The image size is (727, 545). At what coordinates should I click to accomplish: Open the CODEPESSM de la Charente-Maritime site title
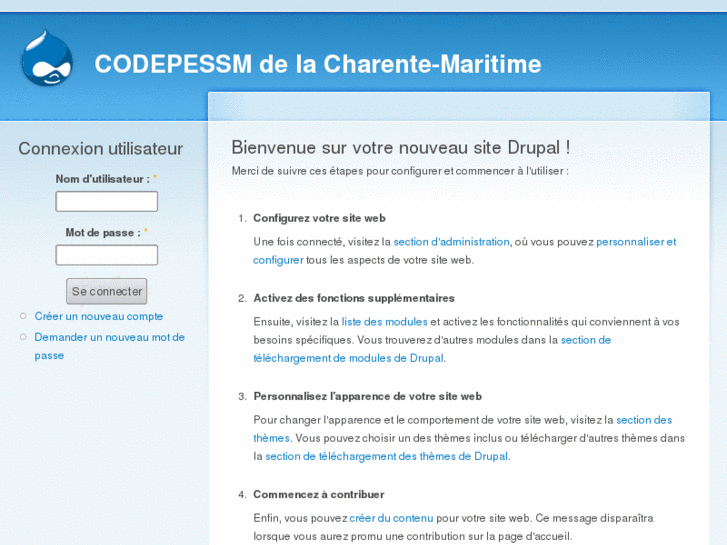click(x=318, y=64)
